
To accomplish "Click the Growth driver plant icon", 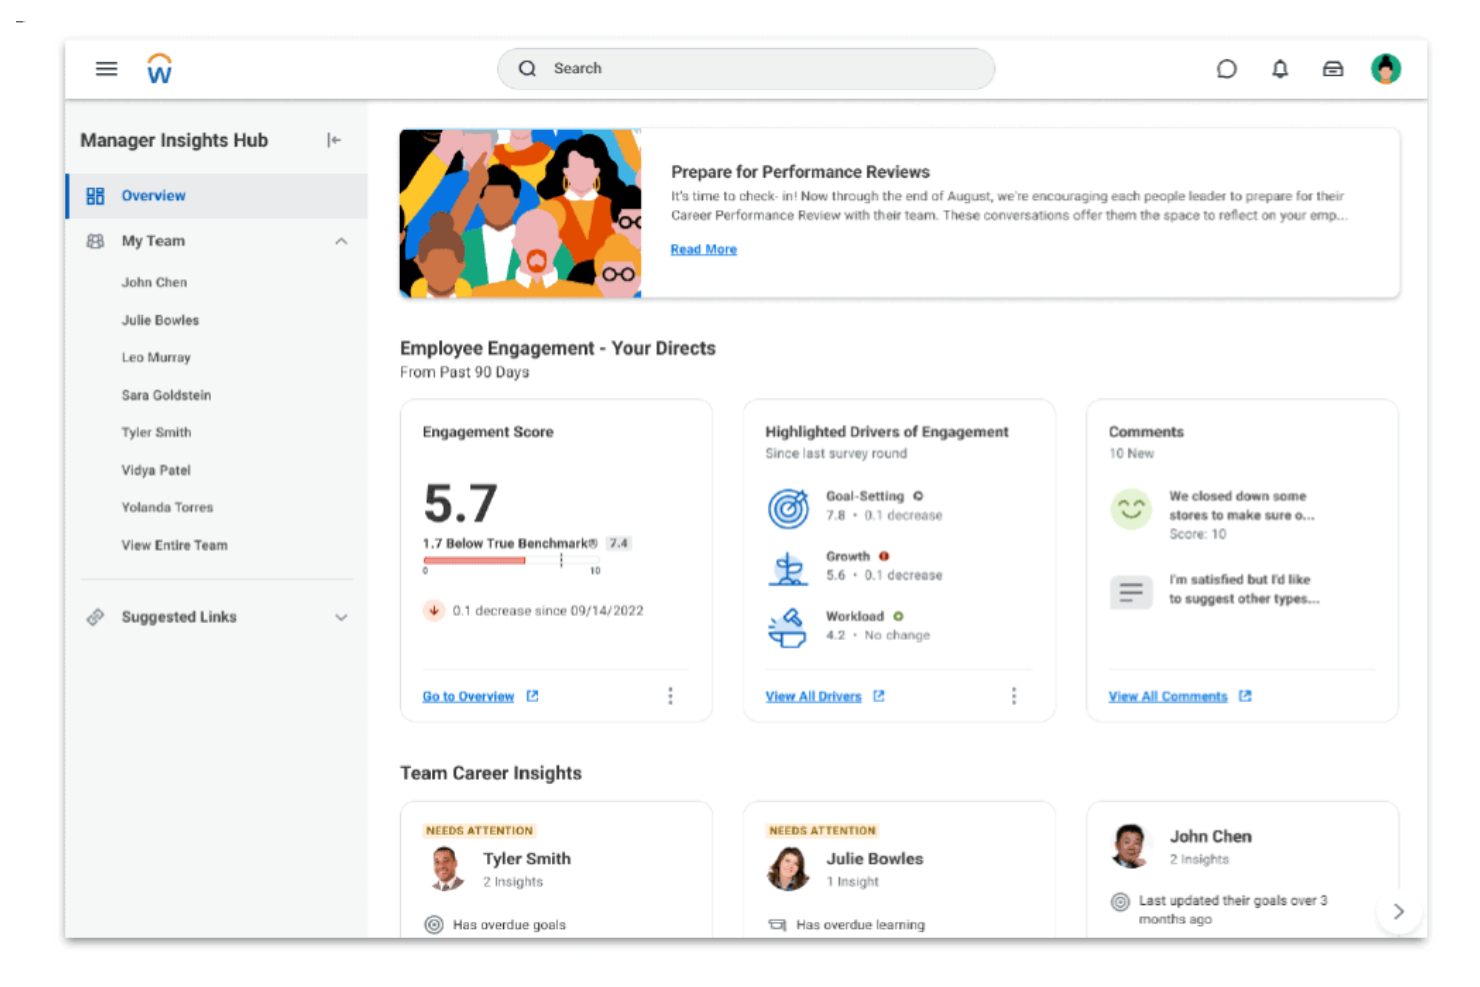I will (x=789, y=567).
